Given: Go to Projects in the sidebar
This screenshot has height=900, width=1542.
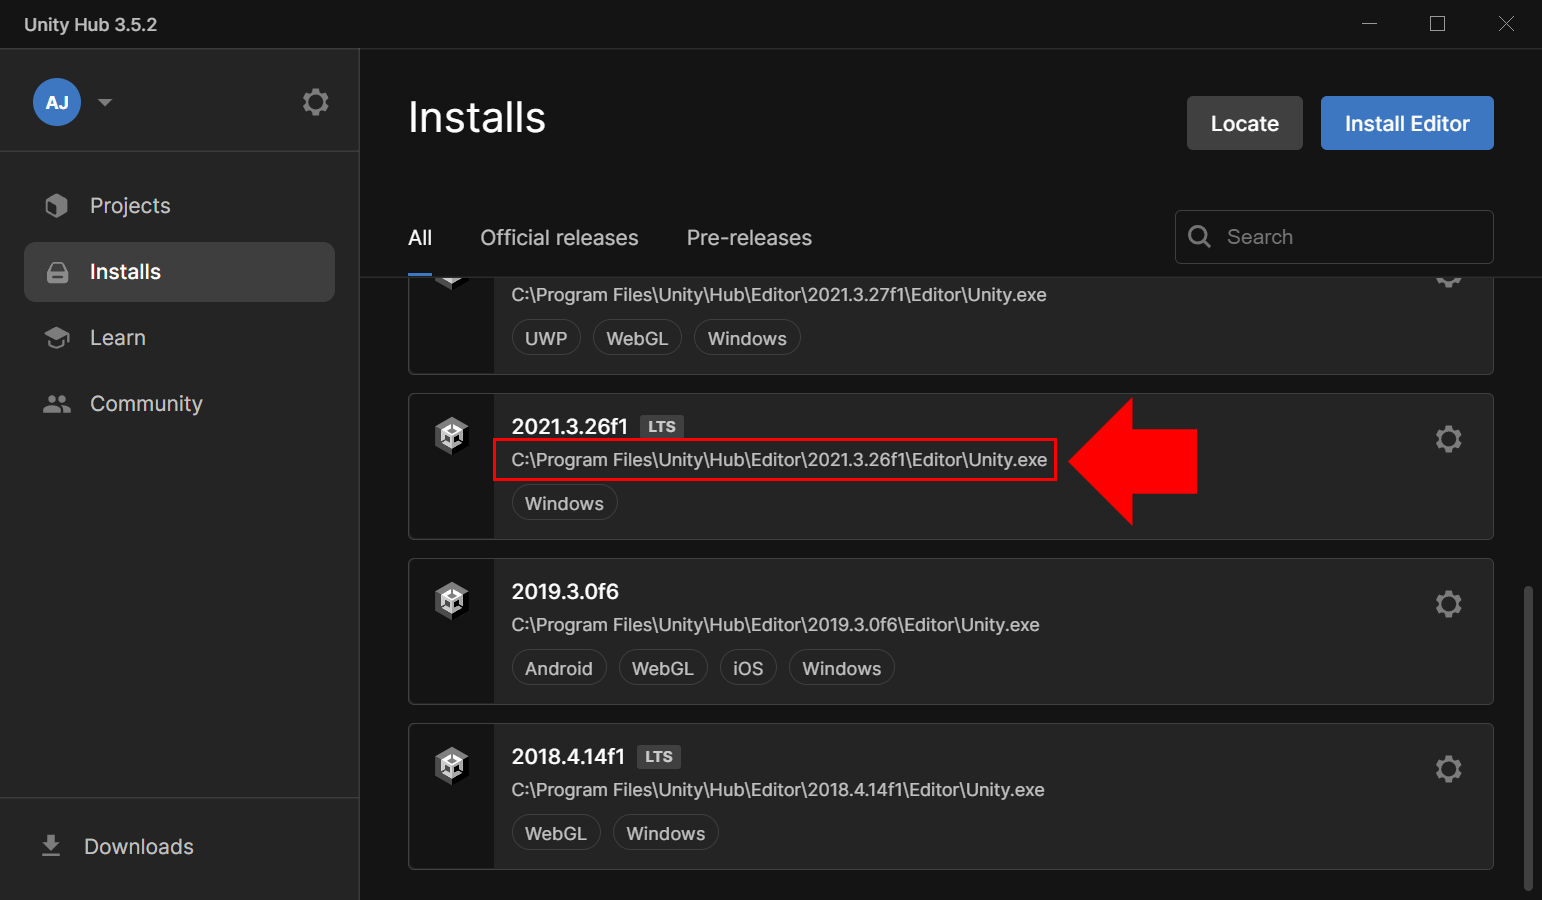Looking at the screenshot, I should 179,206.
